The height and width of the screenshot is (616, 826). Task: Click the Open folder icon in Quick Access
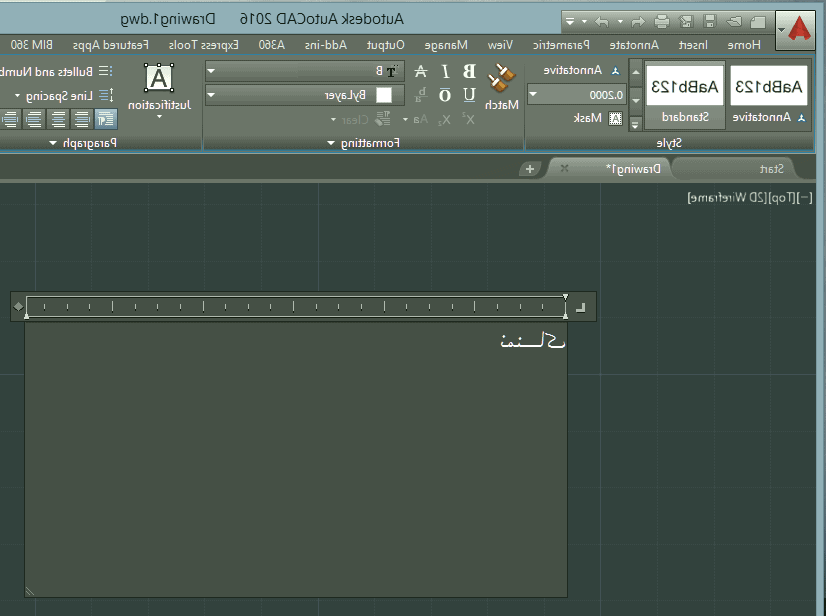pos(734,22)
